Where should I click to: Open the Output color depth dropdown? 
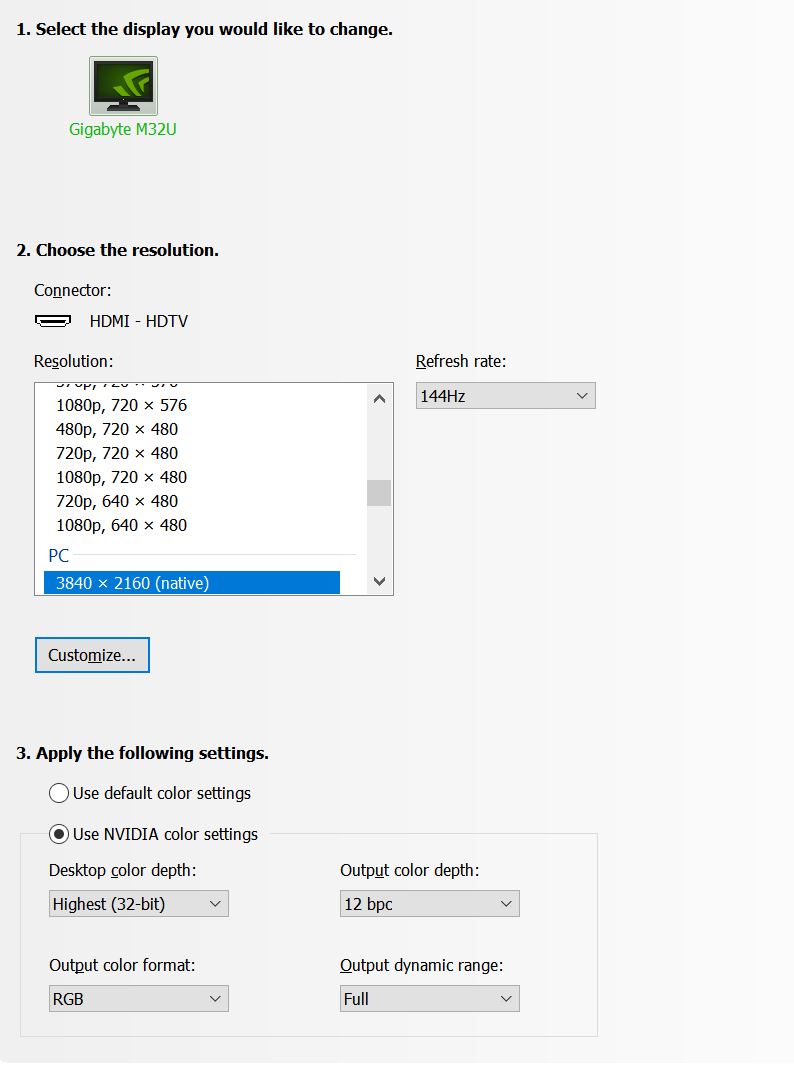(429, 904)
